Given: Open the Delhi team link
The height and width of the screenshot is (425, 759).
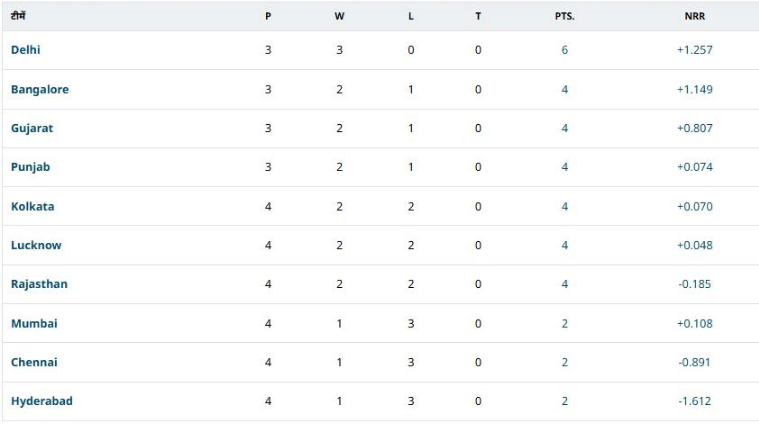Looking at the screenshot, I should pos(26,50).
